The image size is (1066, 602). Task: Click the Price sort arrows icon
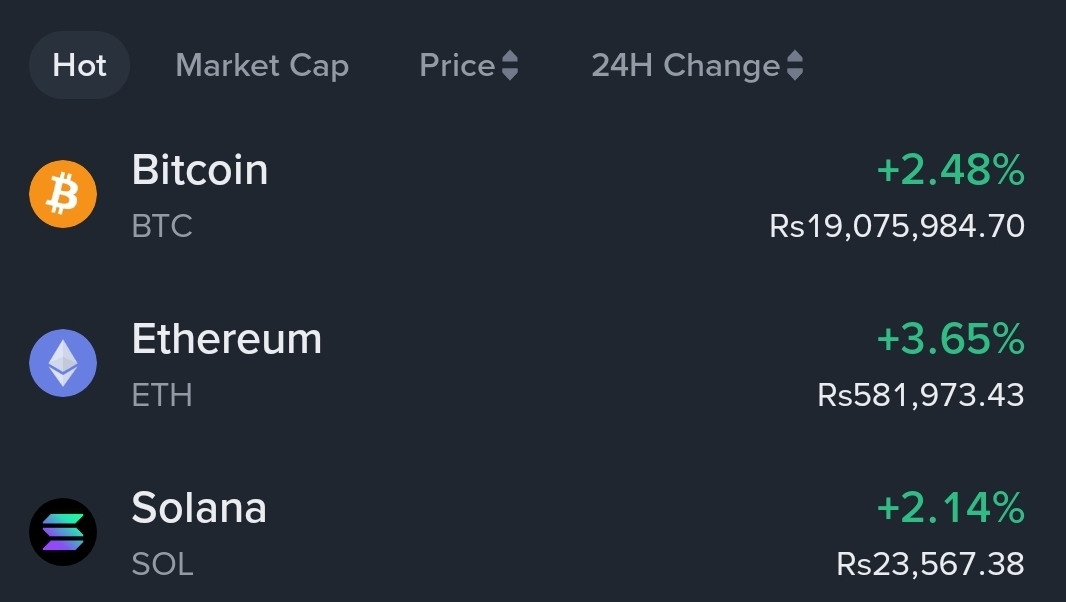coord(510,66)
